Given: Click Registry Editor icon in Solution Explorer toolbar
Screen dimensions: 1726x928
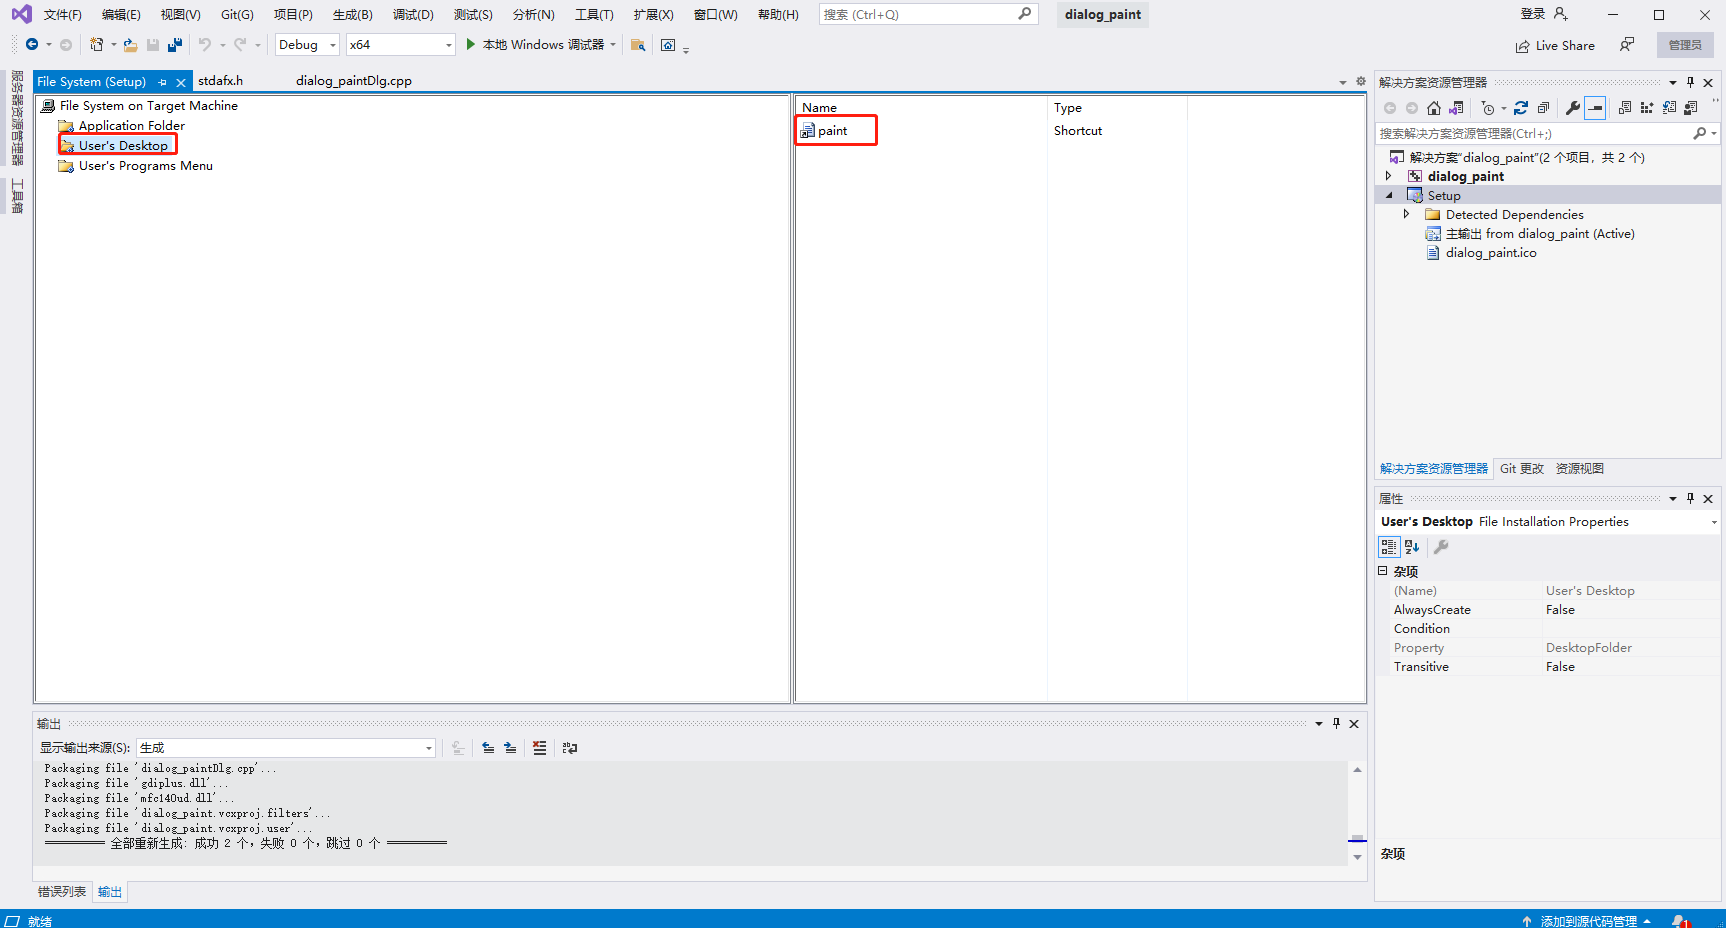Looking at the screenshot, I should click(1647, 108).
